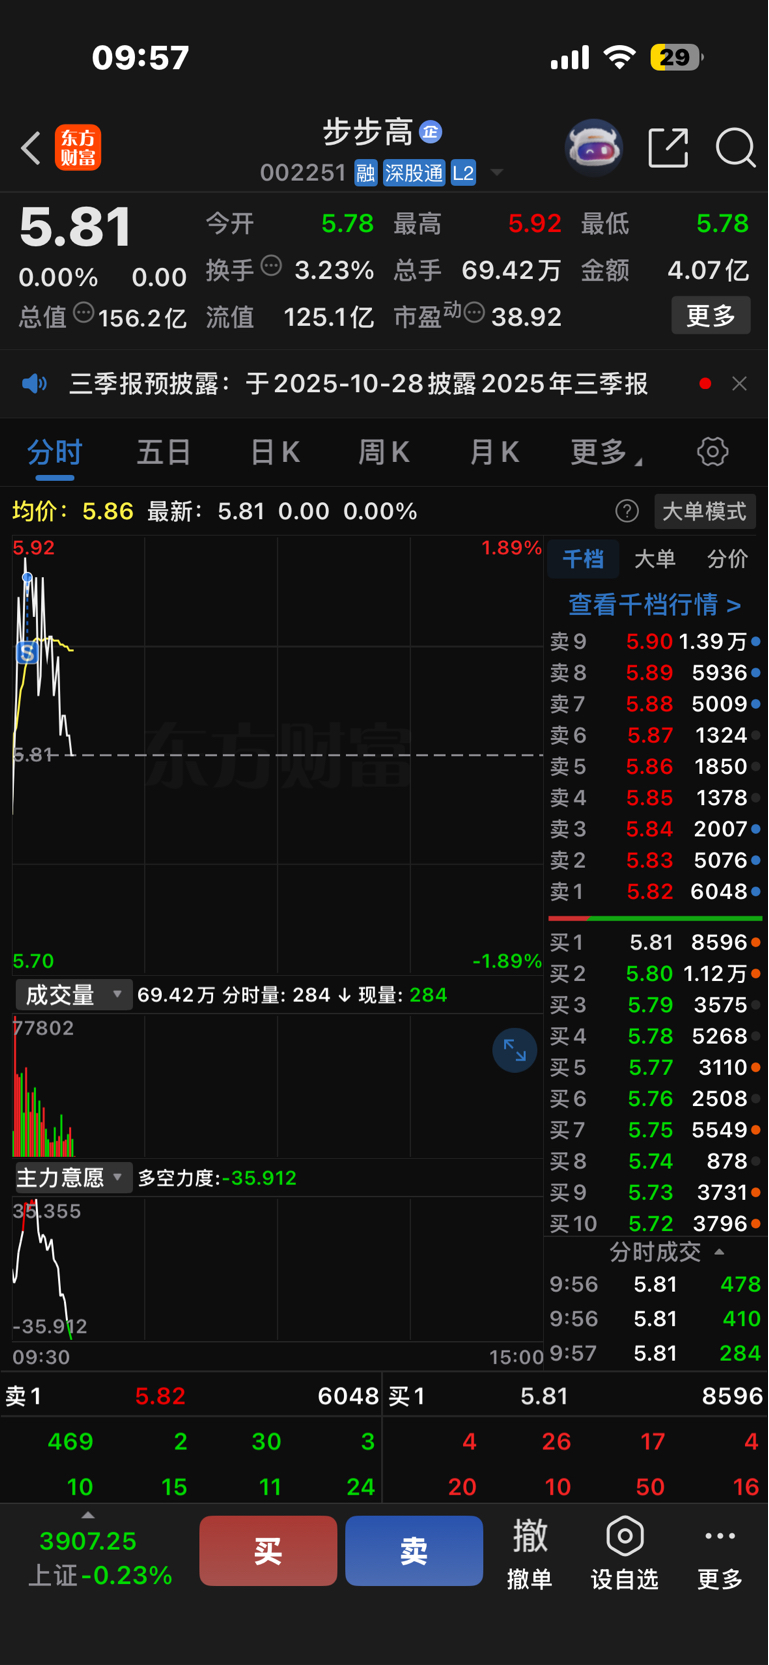
Task: Tap the 上证 3907.25 index ticker
Action: (x=100, y=1558)
